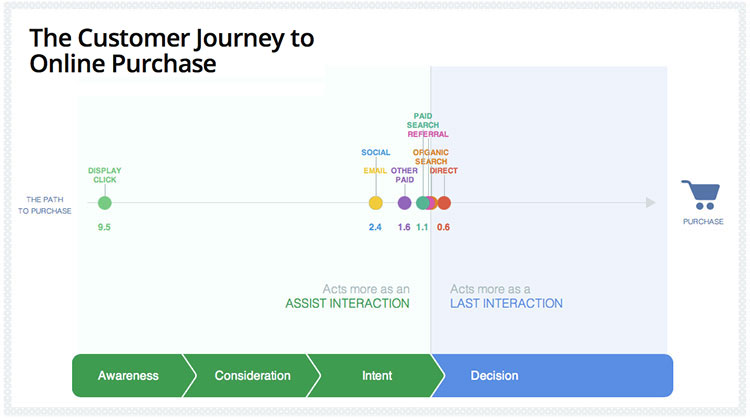This screenshot has width=750, height=420.
Task: Select the red Direct marker dot
Action: pyautogui.click(x=444, y=203)
